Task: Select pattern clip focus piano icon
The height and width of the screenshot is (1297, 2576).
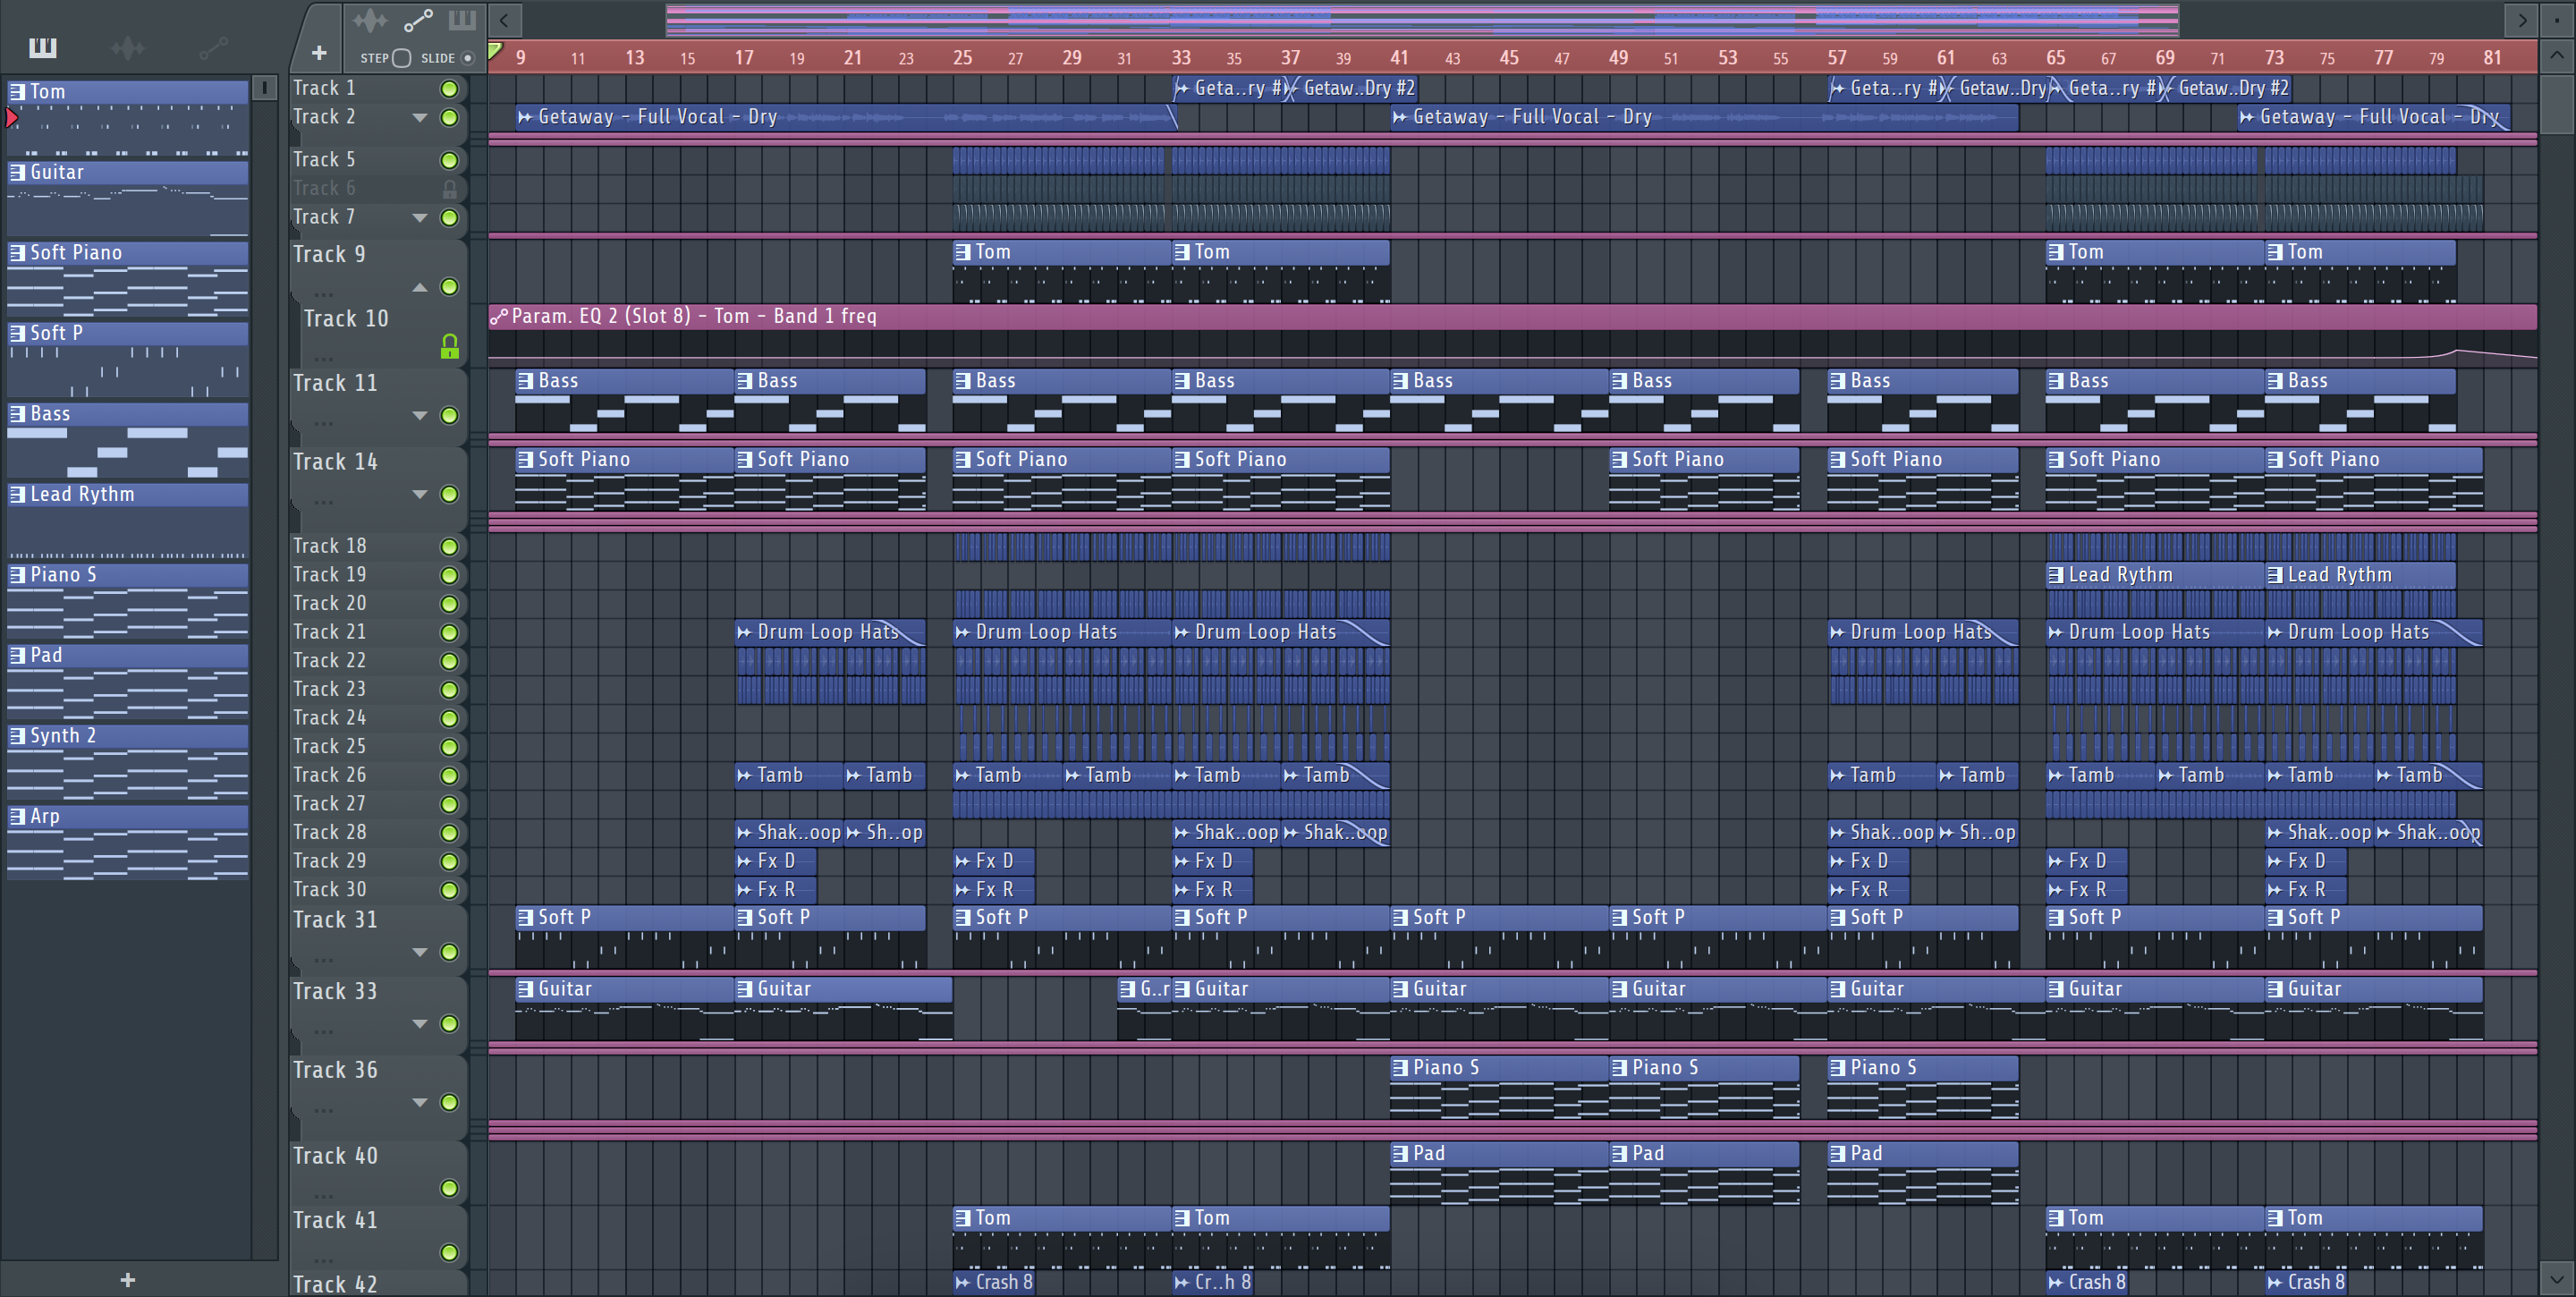Action: 462,20
